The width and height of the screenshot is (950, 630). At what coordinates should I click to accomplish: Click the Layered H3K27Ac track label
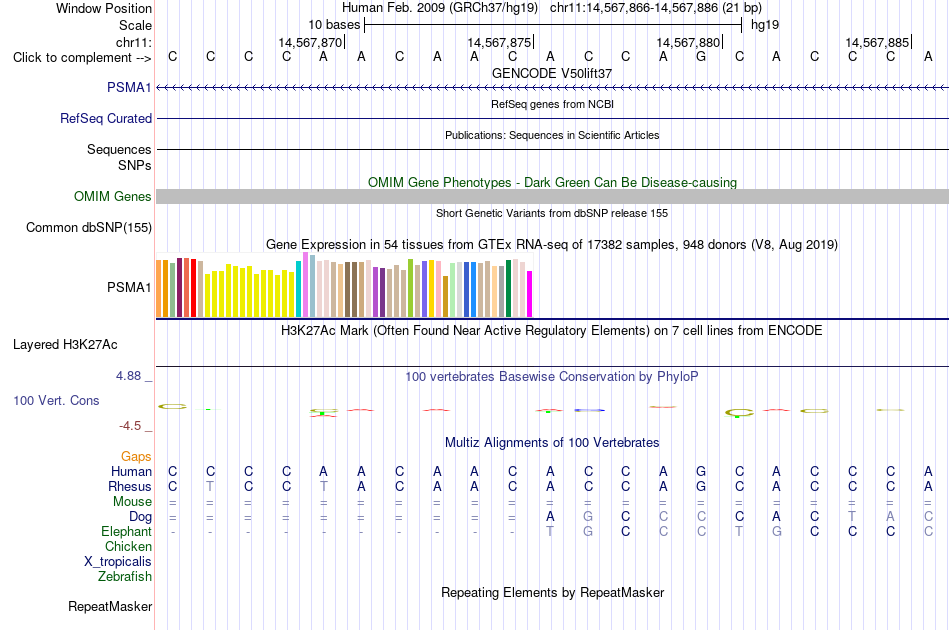pyautogui.click(x=65, y=345)
